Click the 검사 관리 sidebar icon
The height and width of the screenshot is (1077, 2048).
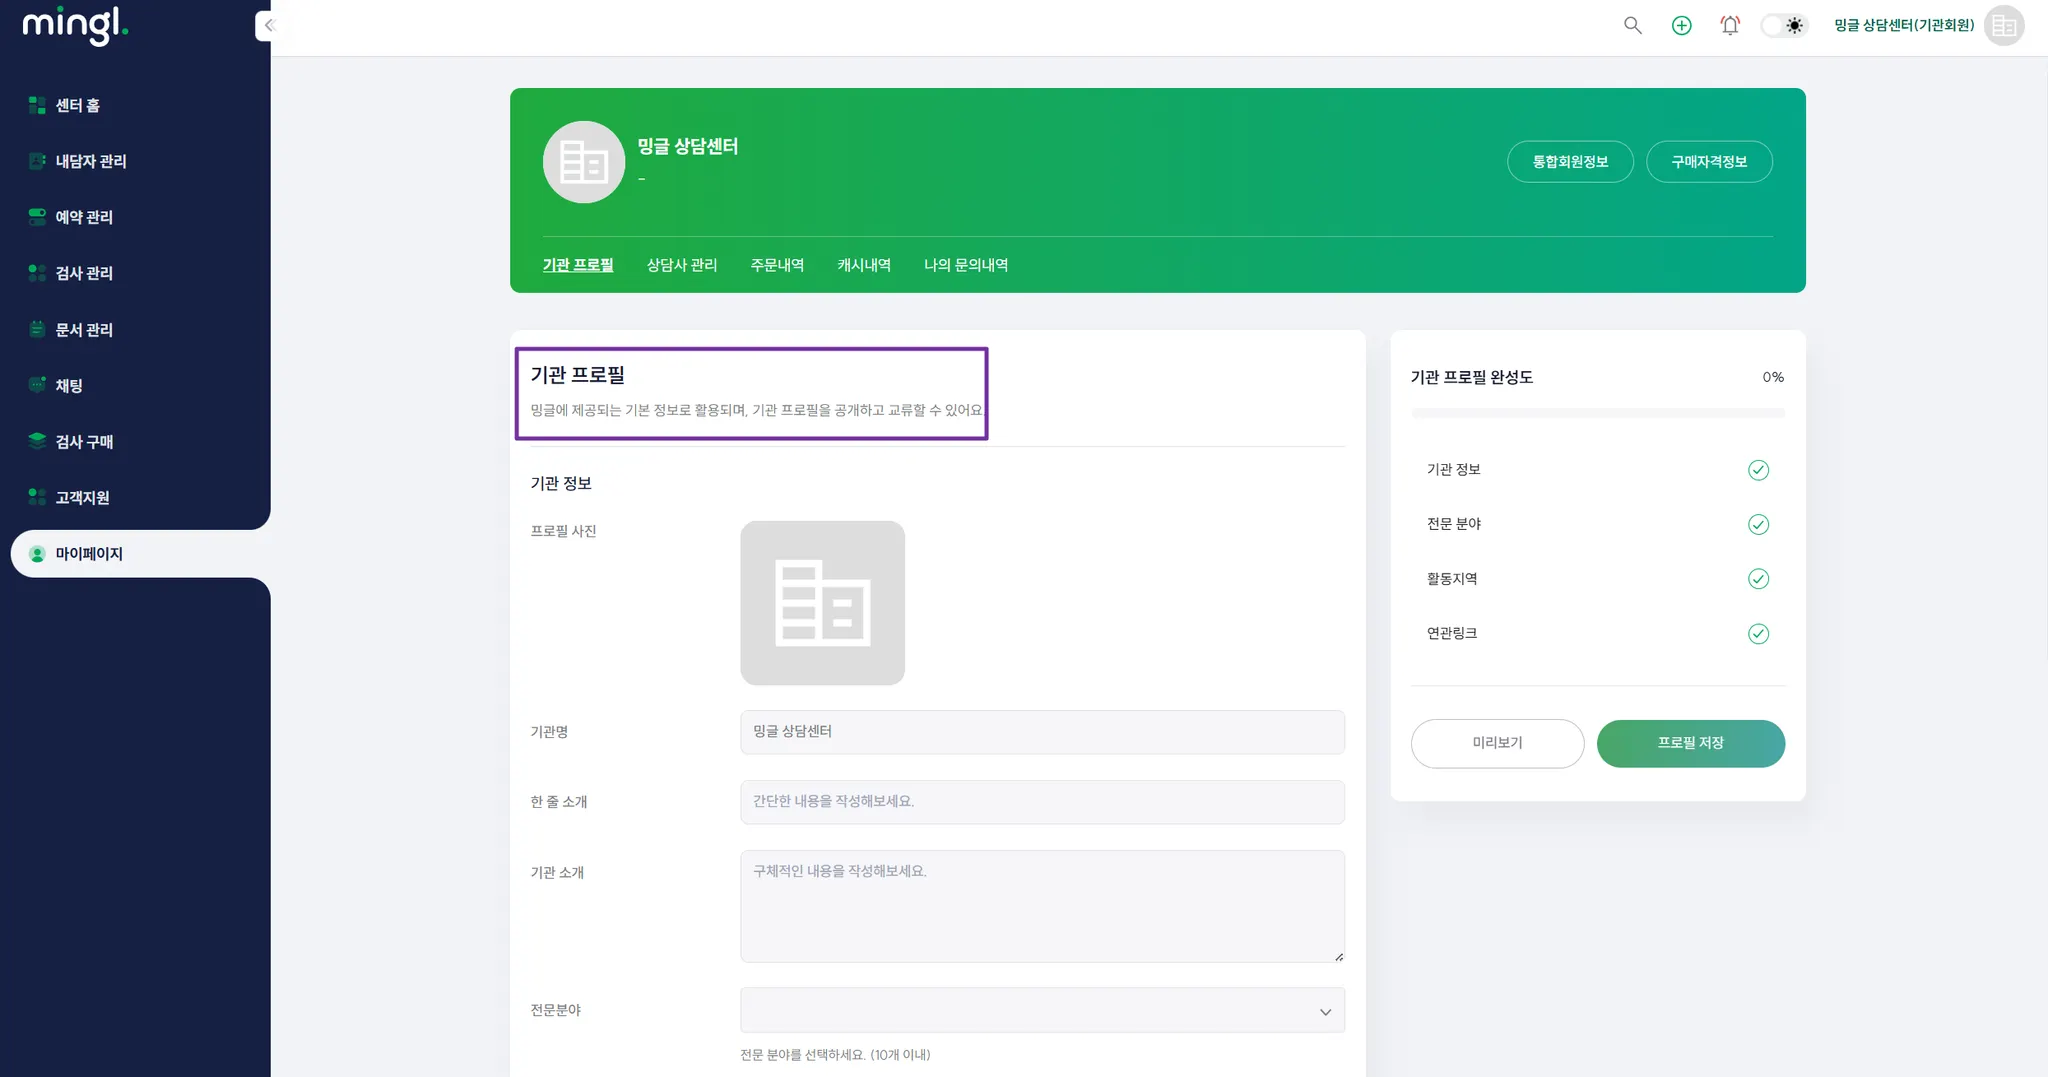click(x=37, y=273)
